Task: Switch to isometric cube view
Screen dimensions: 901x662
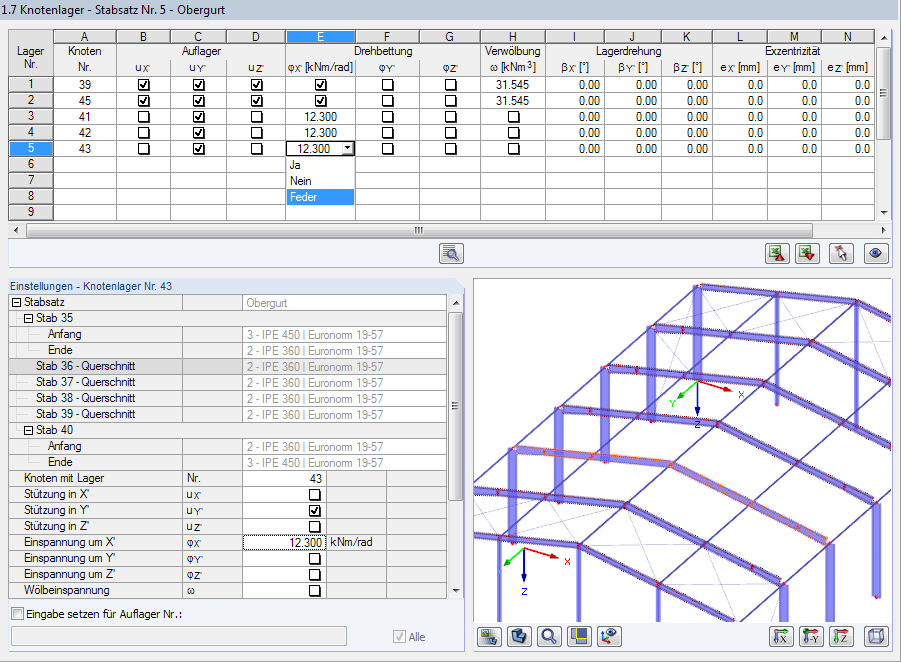Action: coord(876,636)
